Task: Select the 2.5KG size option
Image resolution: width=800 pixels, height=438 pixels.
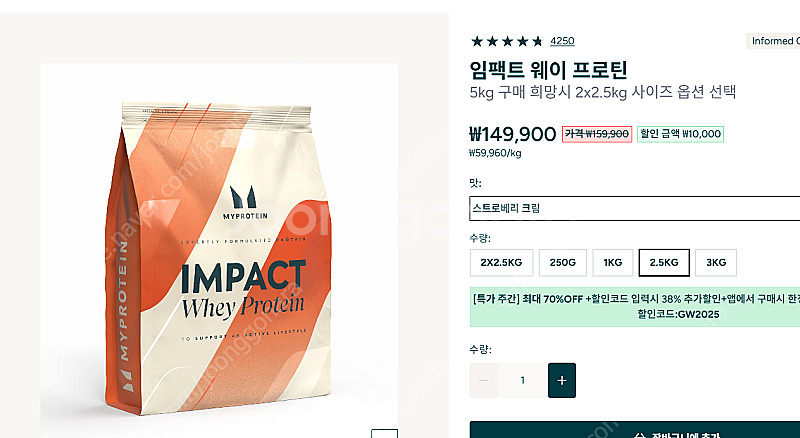Action: click(664, 263)
